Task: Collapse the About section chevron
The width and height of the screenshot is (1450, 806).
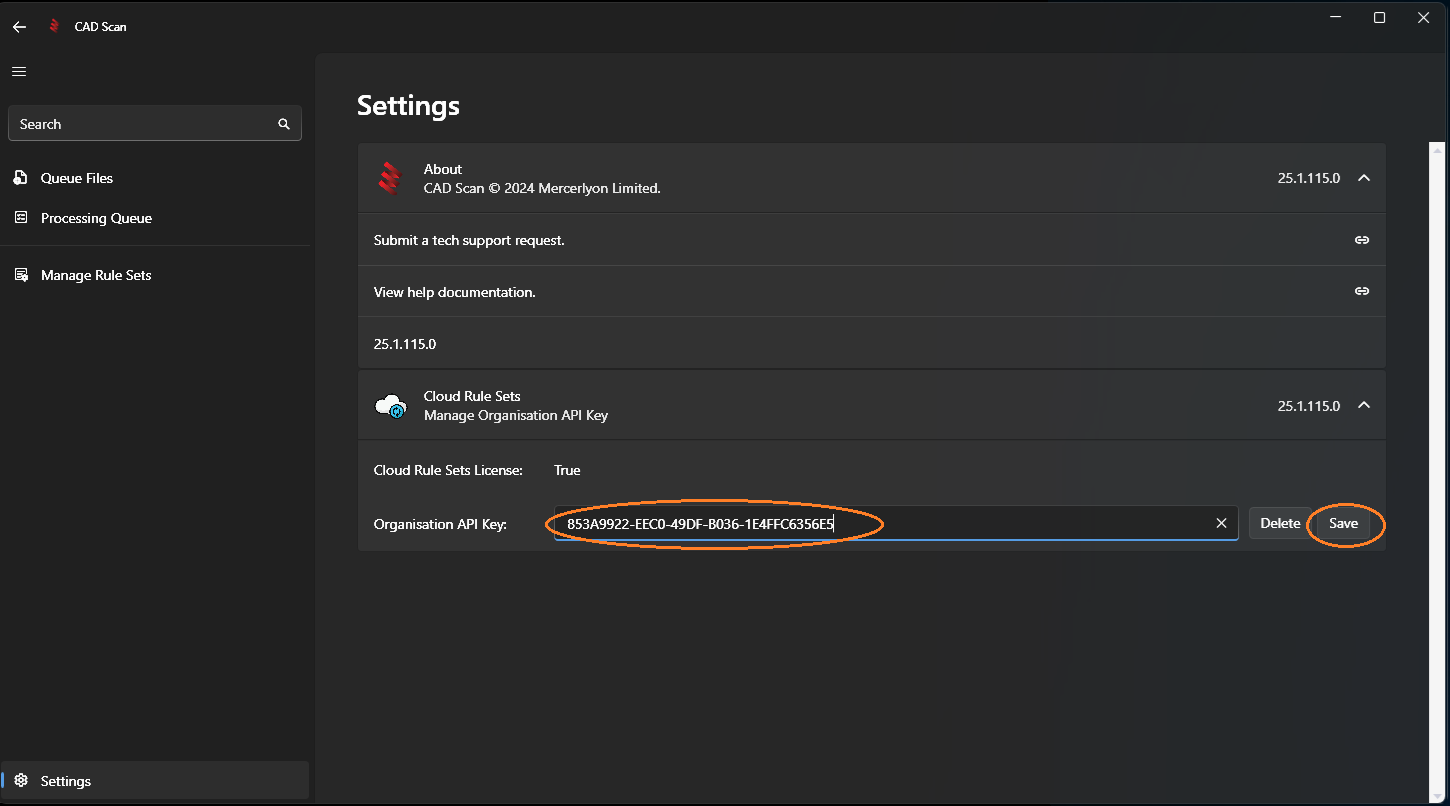Action: point(1363,178)
